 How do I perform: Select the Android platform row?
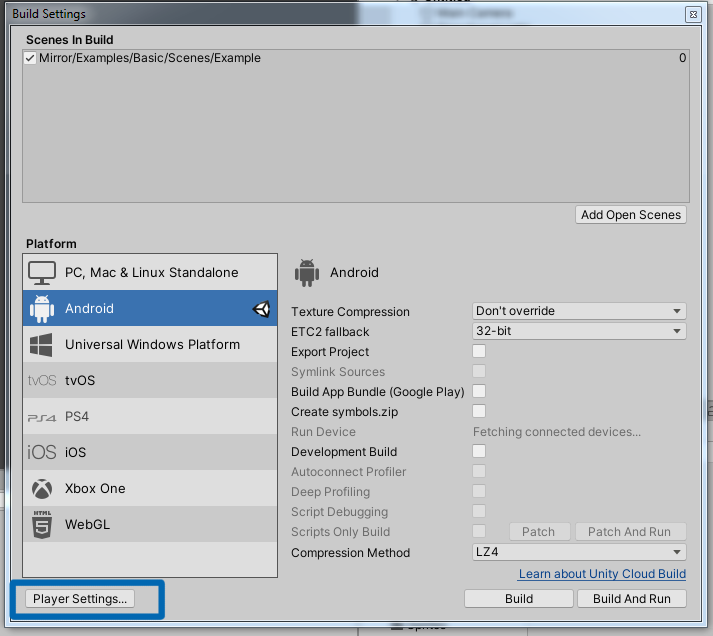[150, 309]
